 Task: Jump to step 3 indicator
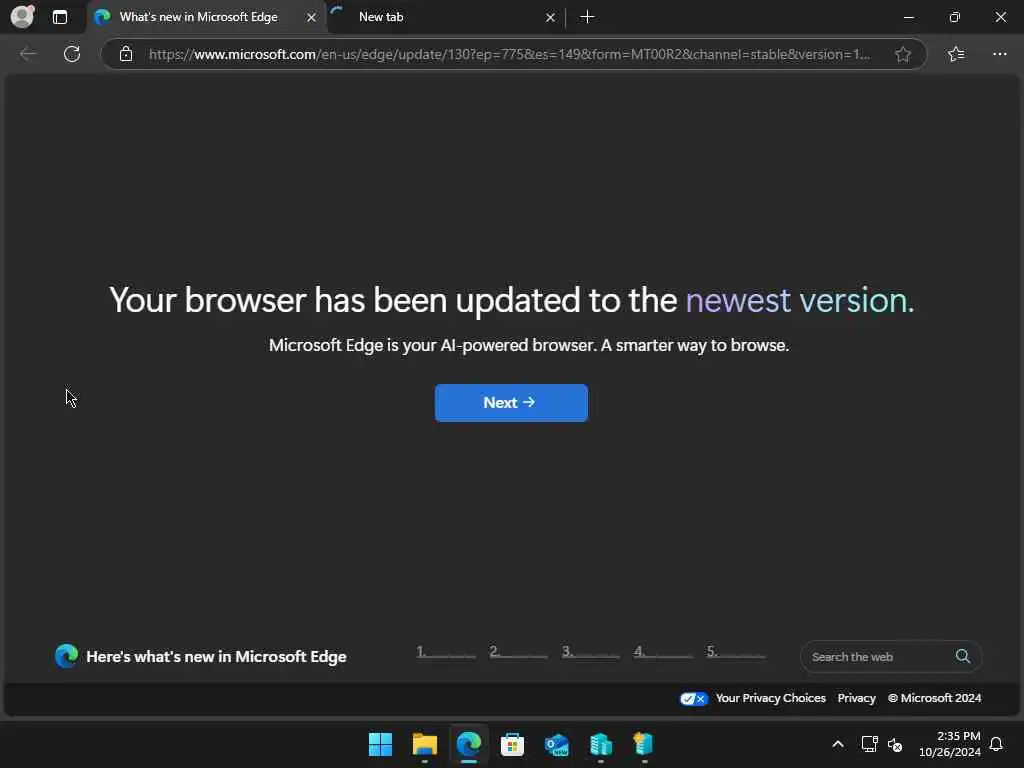click(591, 652)
